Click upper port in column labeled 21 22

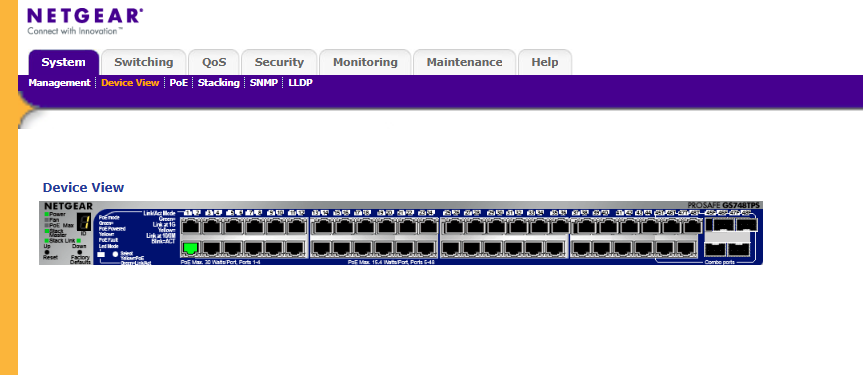coord(407,226)
